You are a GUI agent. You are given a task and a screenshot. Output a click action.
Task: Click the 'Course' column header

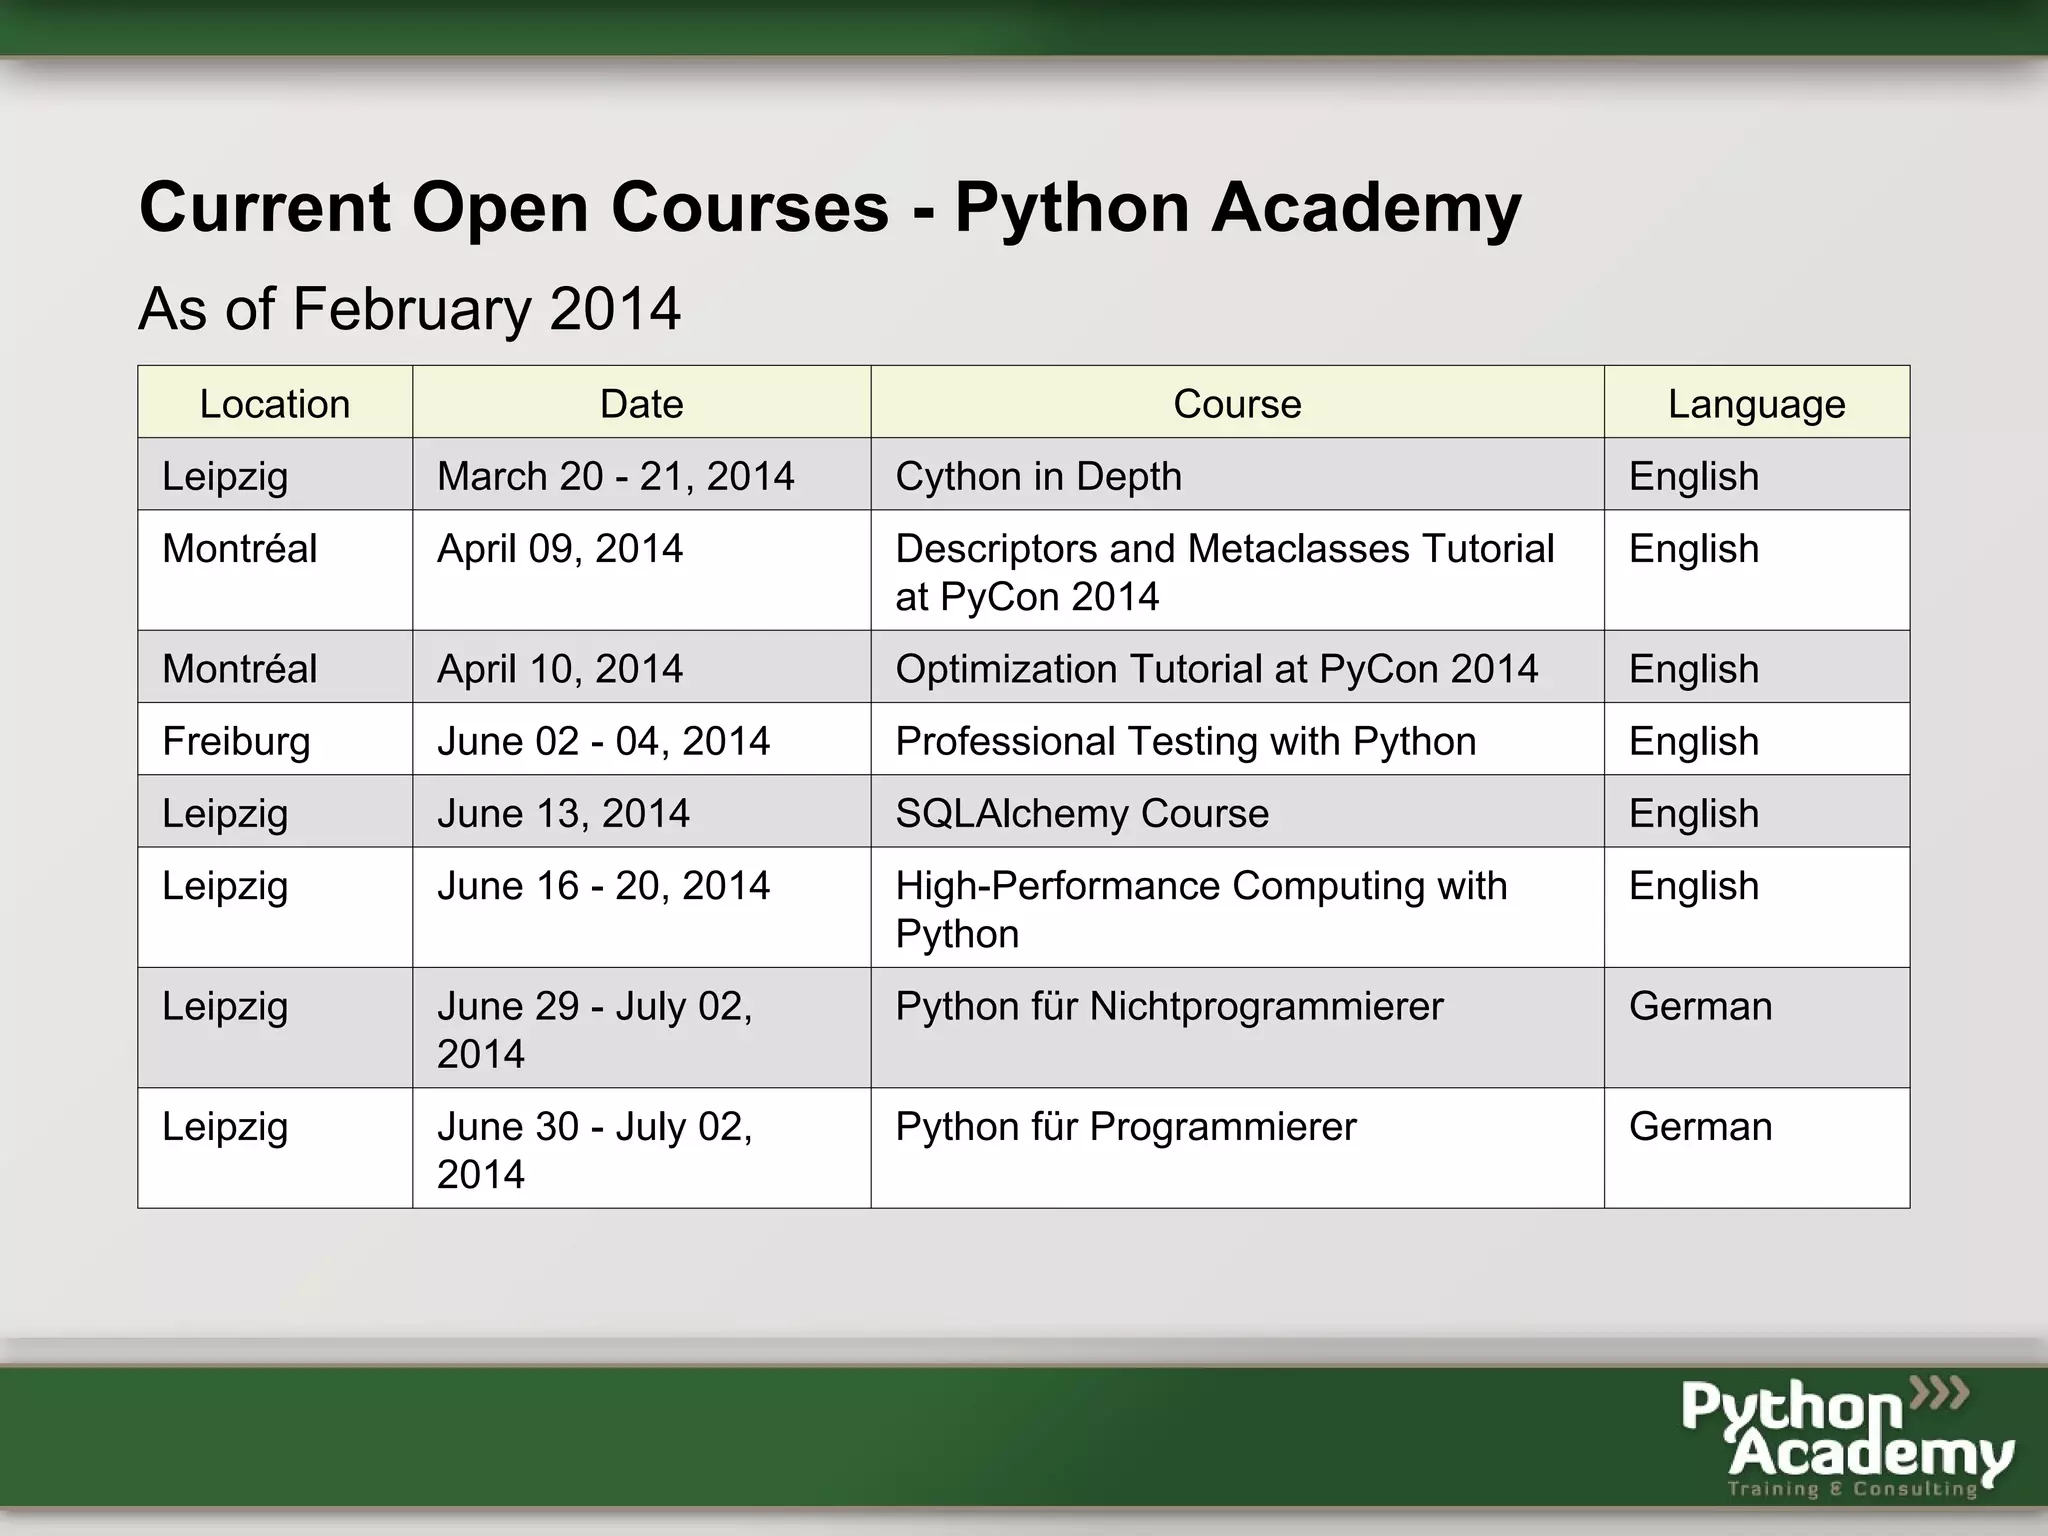[x=1238, y=403]
